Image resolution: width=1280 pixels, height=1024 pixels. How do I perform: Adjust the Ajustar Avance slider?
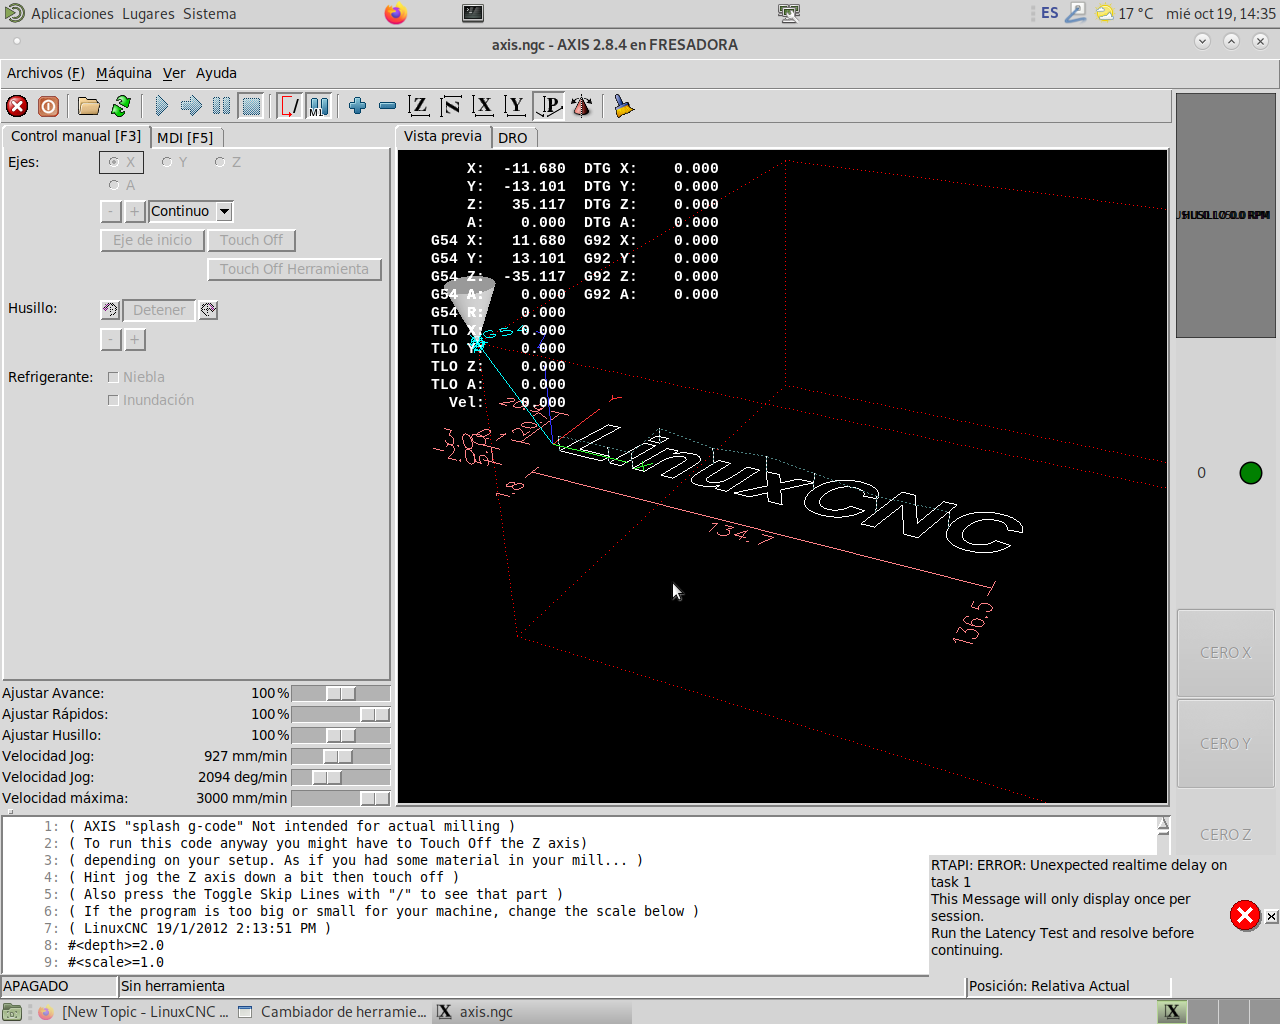341,693
